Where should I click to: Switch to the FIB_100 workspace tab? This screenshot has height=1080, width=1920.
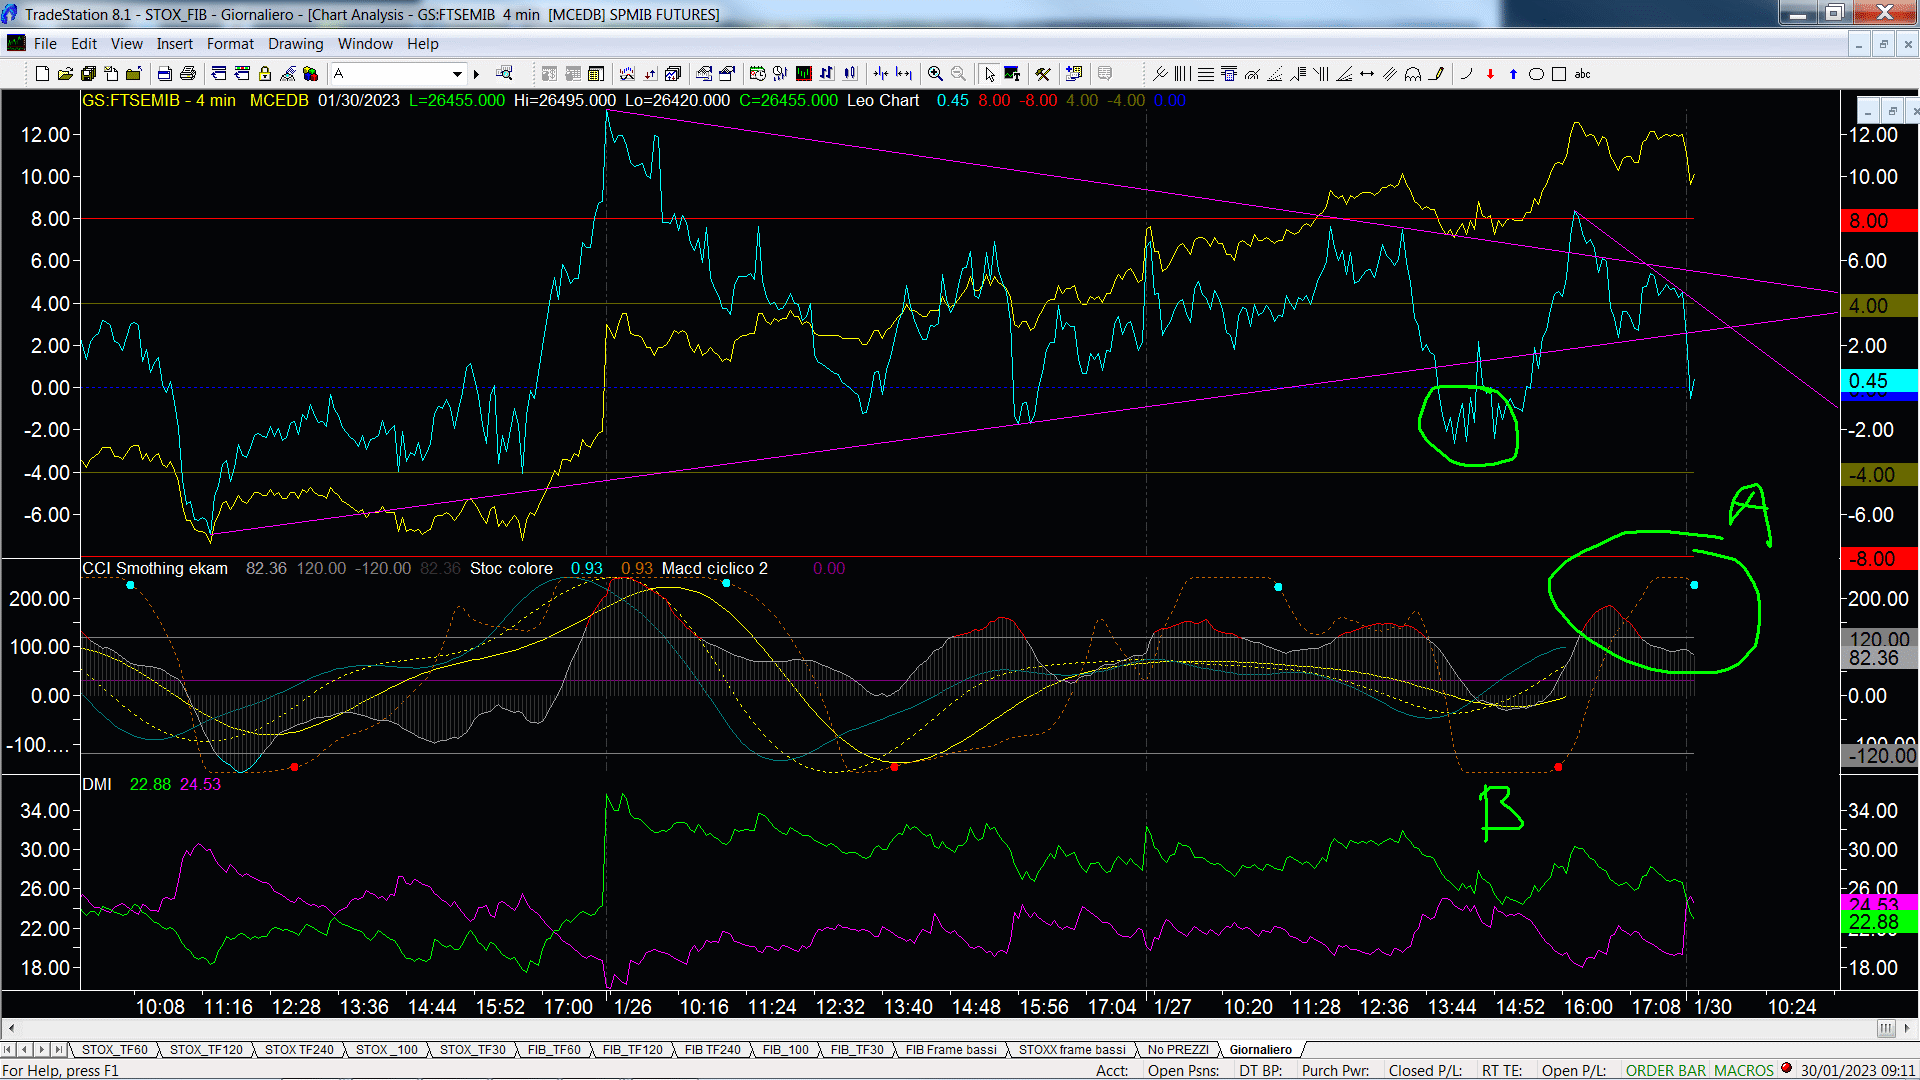(x=785, y=1050)
